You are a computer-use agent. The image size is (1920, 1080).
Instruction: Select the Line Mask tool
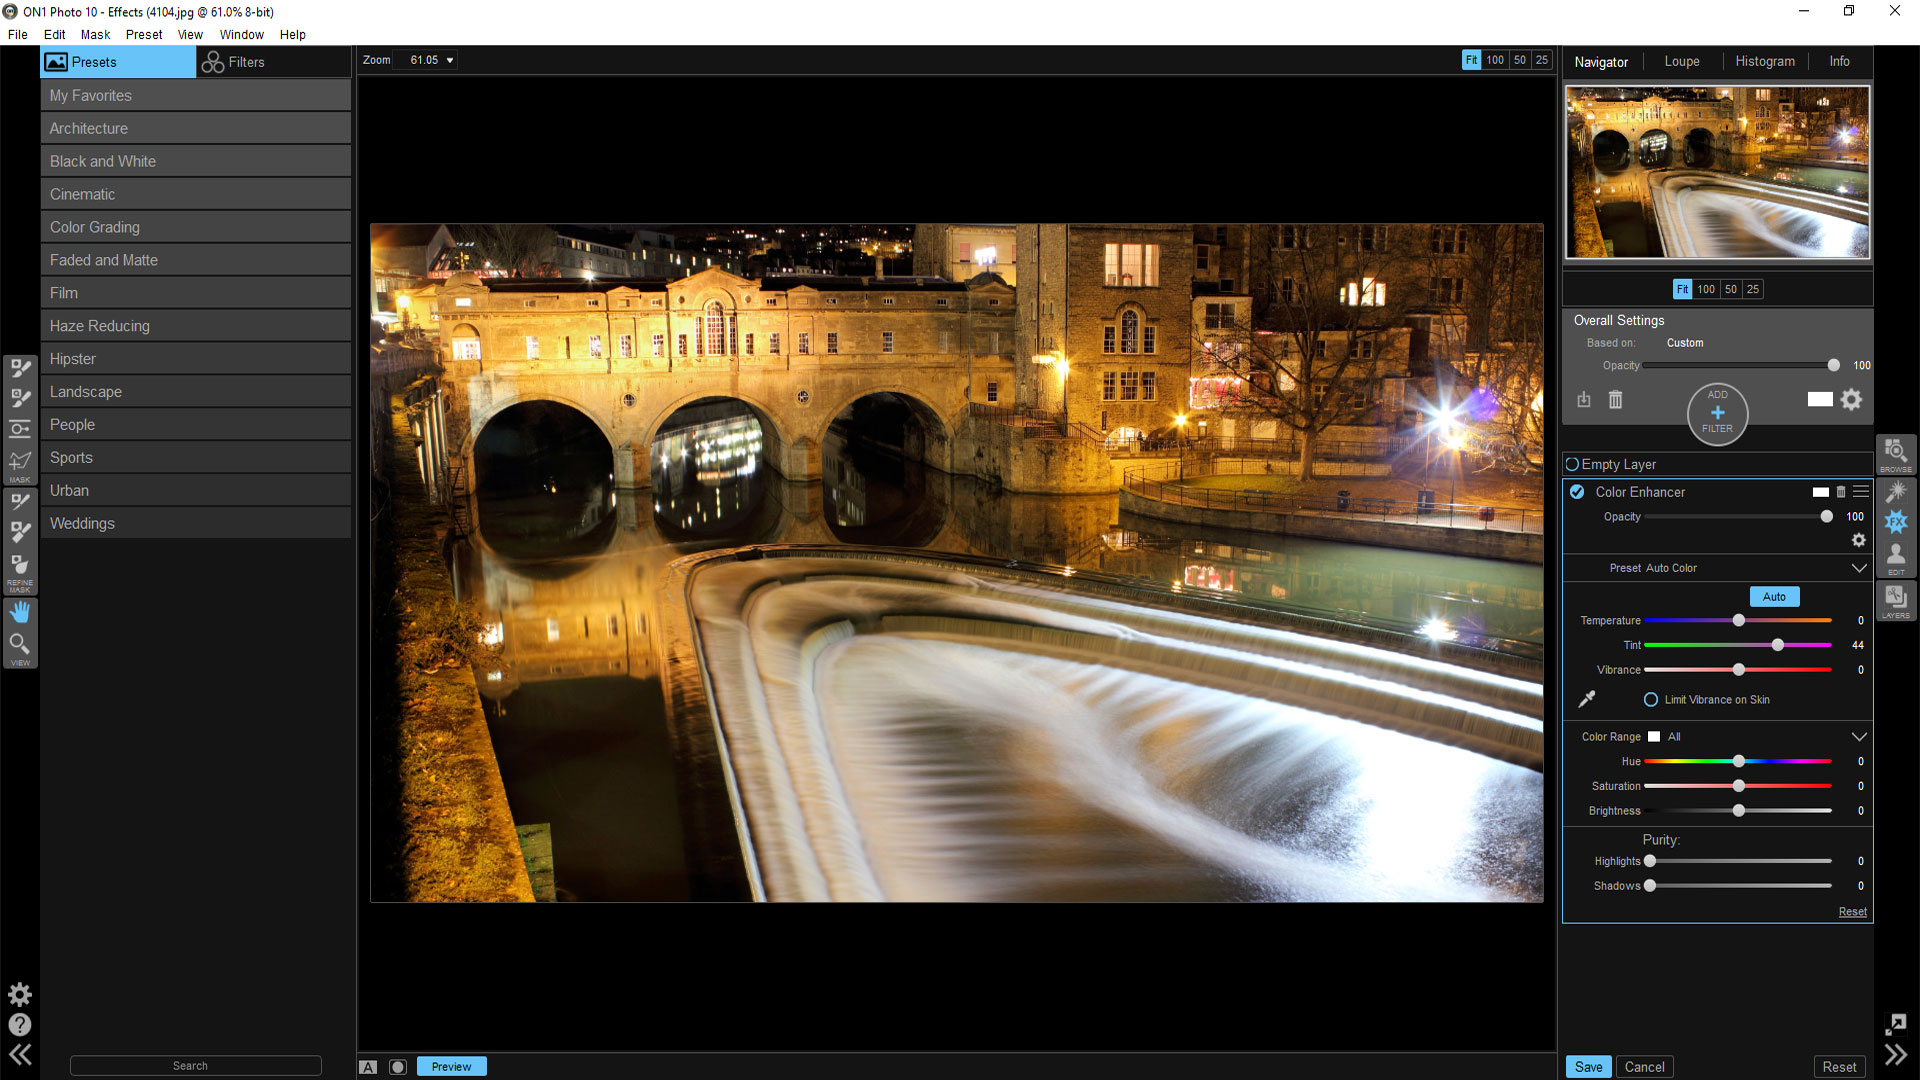coord(20,461)
